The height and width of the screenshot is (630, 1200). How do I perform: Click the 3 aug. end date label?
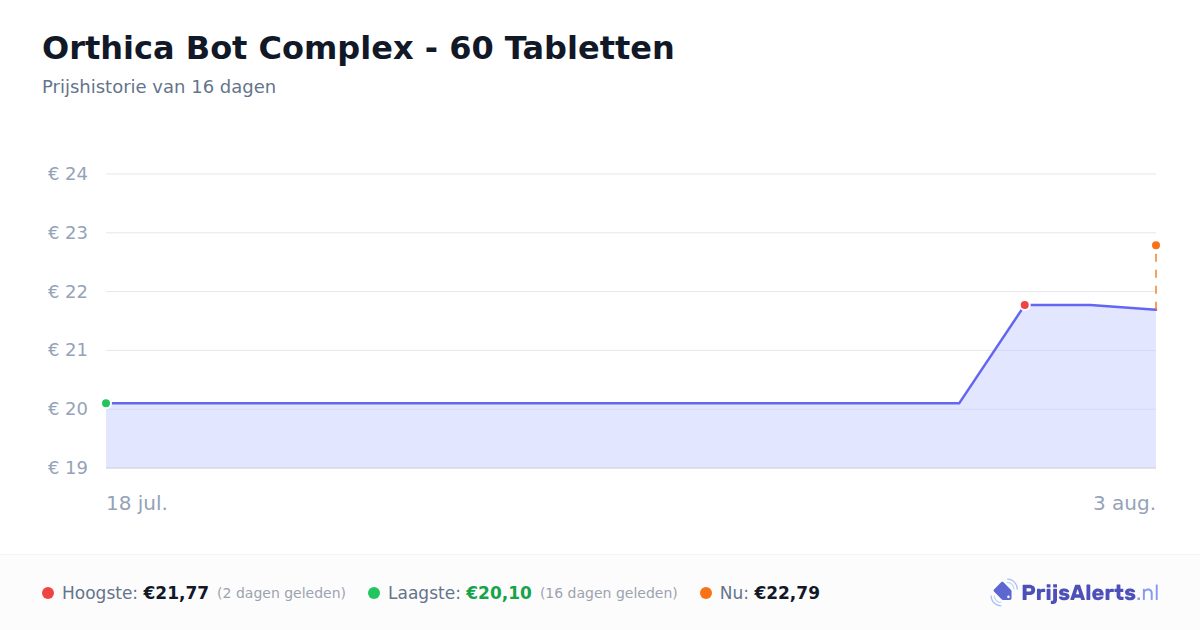(1124, 503)
